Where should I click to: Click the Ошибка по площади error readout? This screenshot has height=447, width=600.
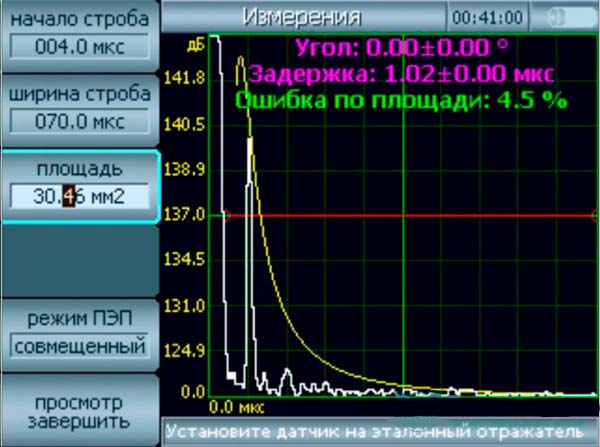click(x=400, y=99)
